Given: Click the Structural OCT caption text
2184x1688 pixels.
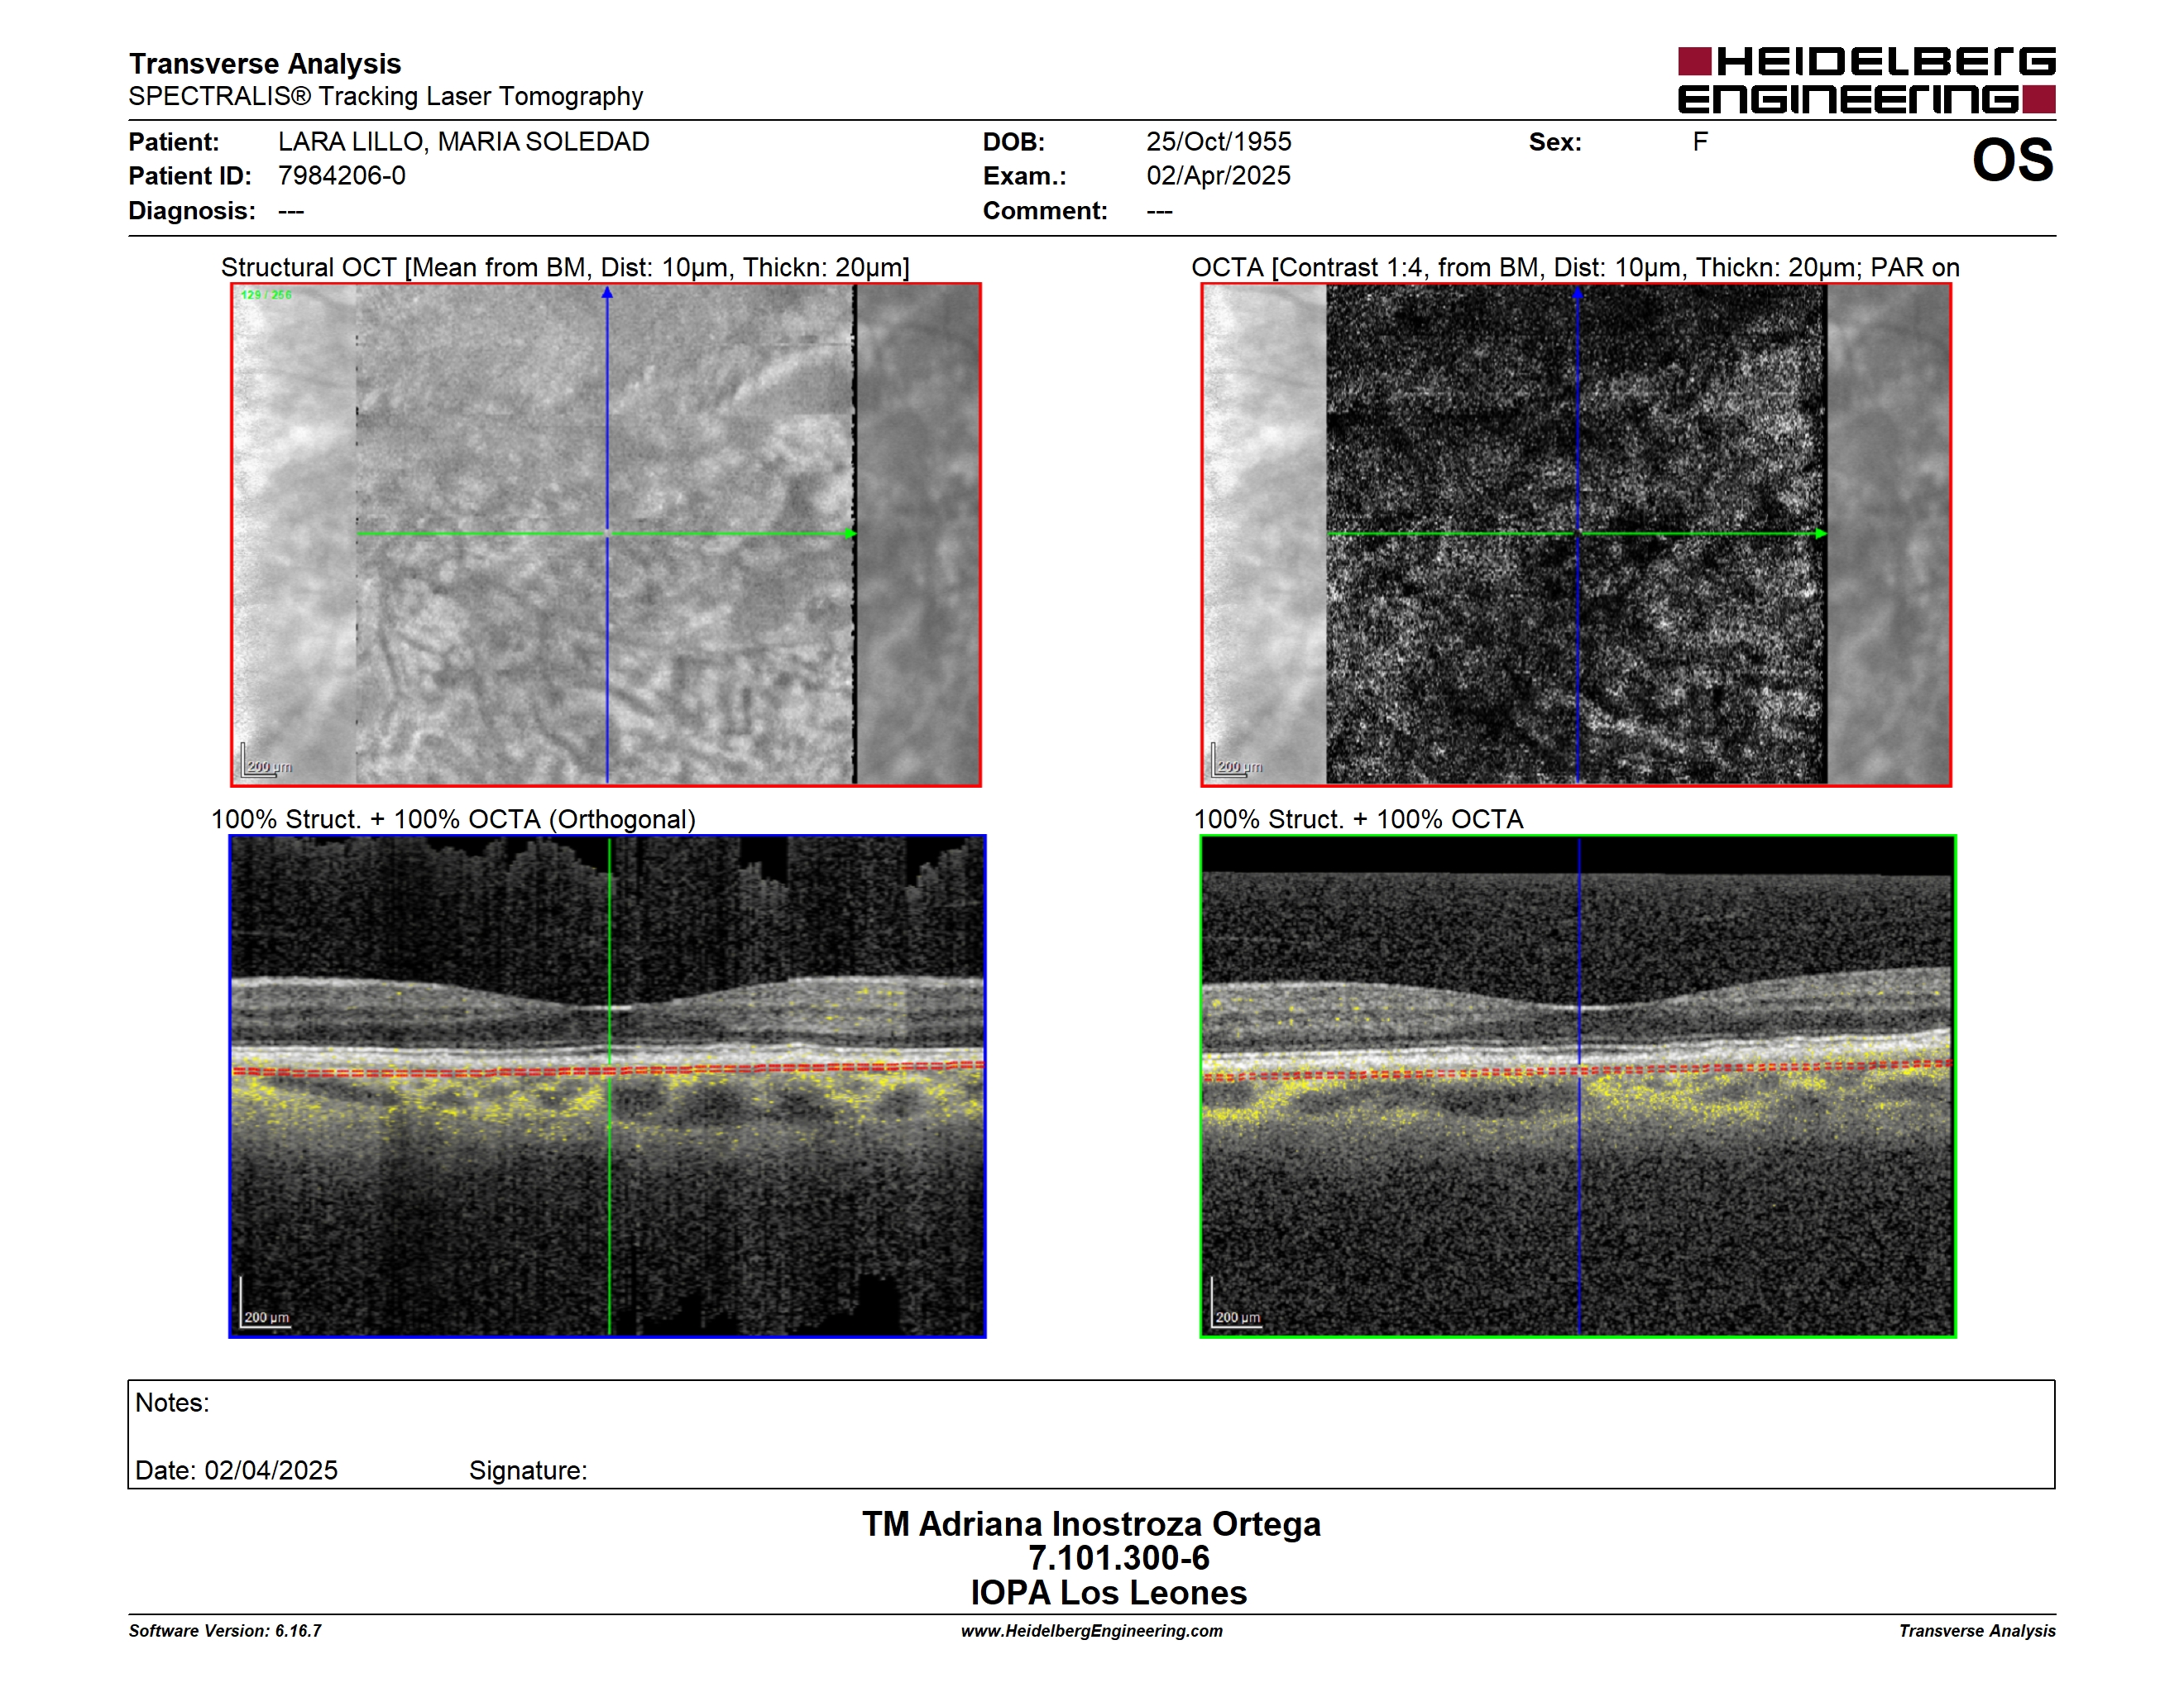Looking at the screenshot, I should pos(565,267).
